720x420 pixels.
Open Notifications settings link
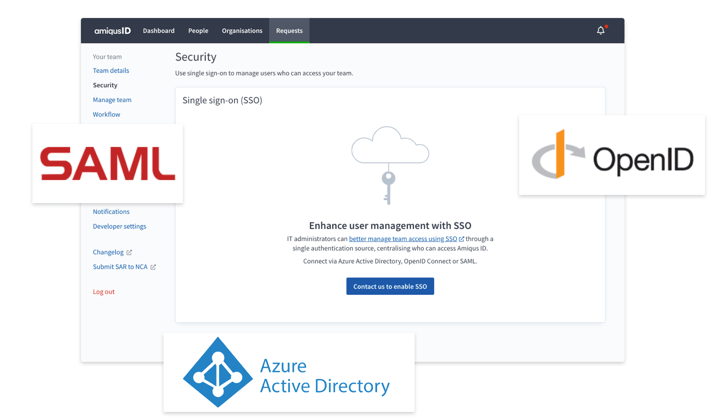[x=111, y=212]
